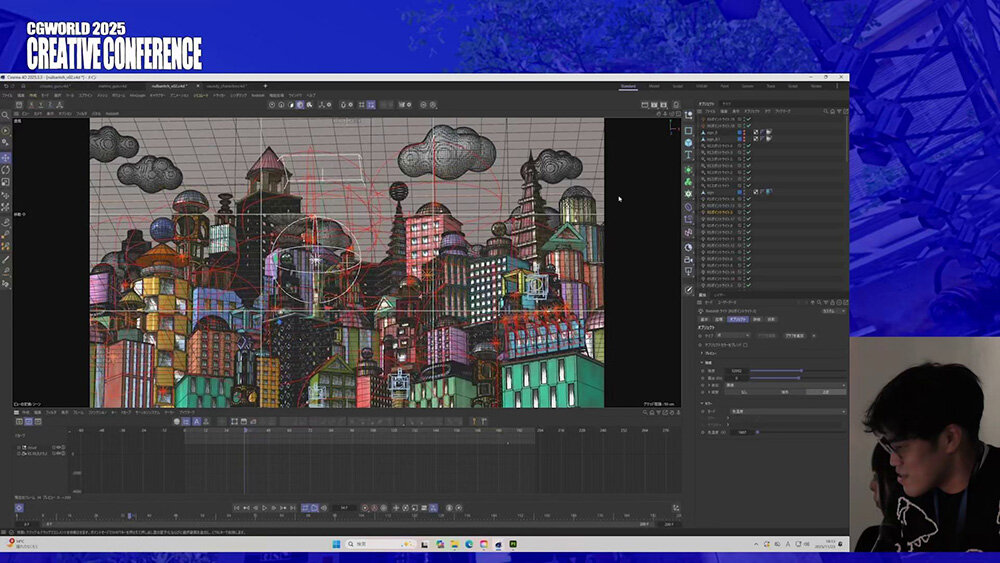The height and width of the screenshot is (563, 1000).
Task: Click the Text spline 'T' icon
Action: [689, 156]
